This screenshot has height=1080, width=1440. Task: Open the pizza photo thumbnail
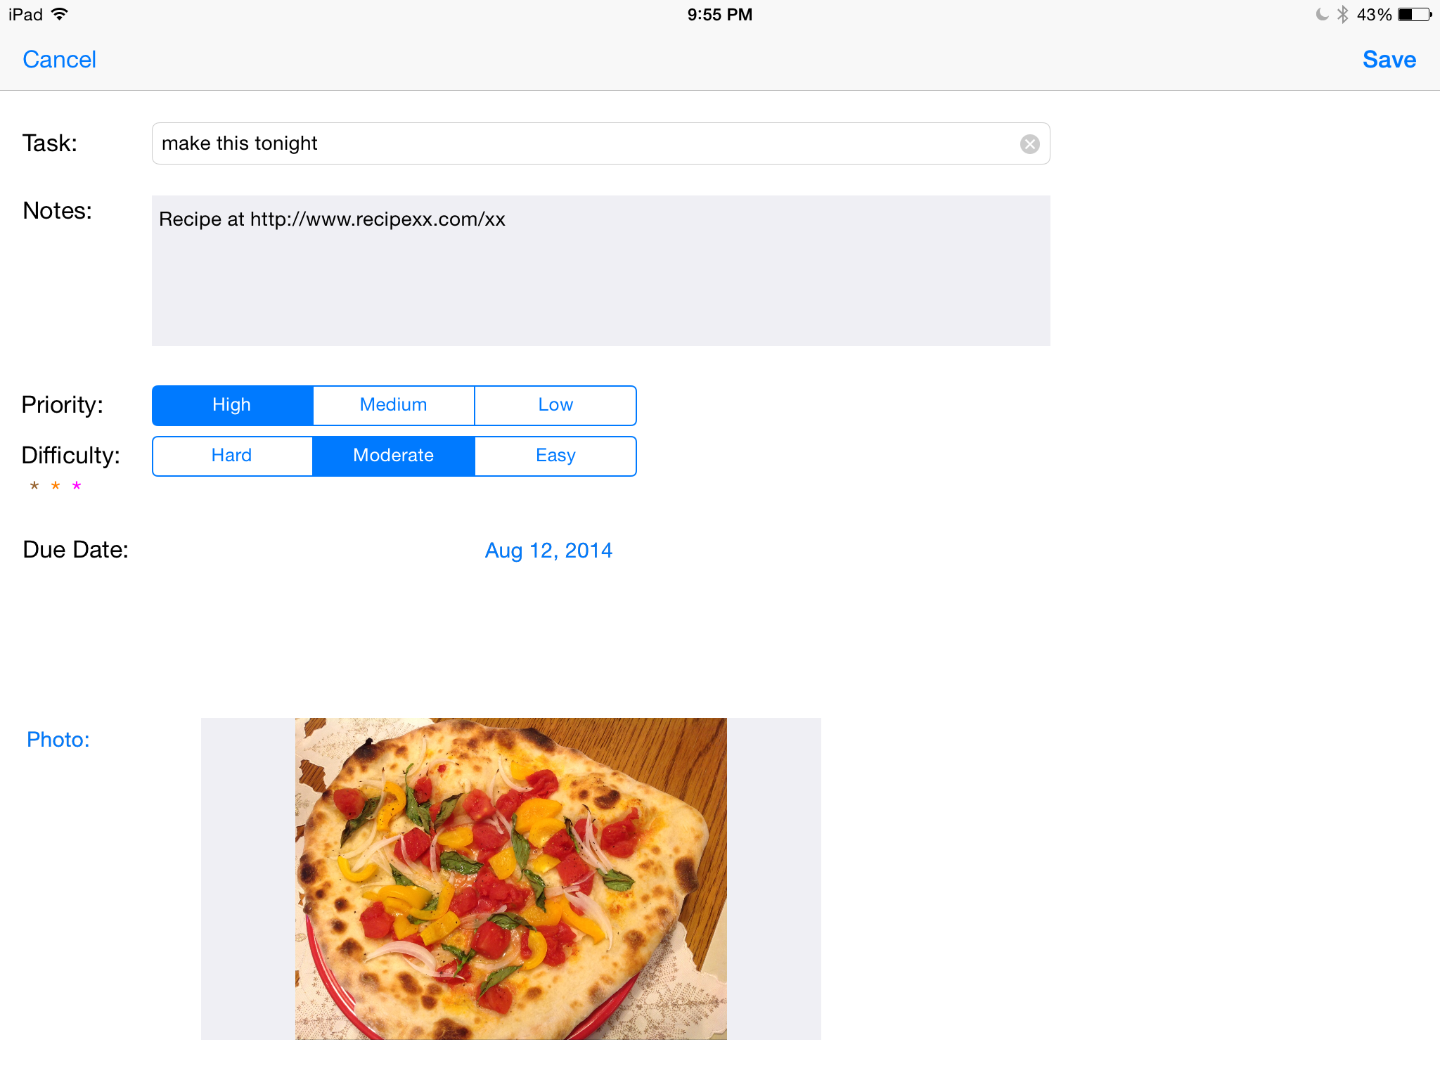pos(511,879)
